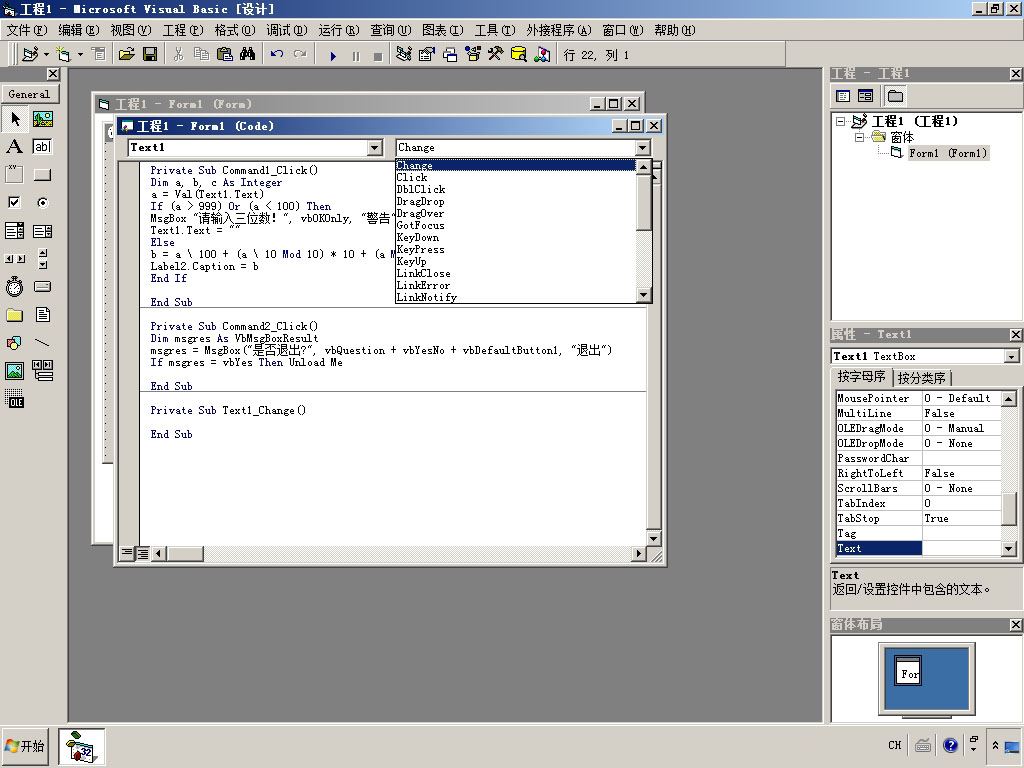
Task: Select the CommandButton control tool
Action: click(x=42, y=174)
